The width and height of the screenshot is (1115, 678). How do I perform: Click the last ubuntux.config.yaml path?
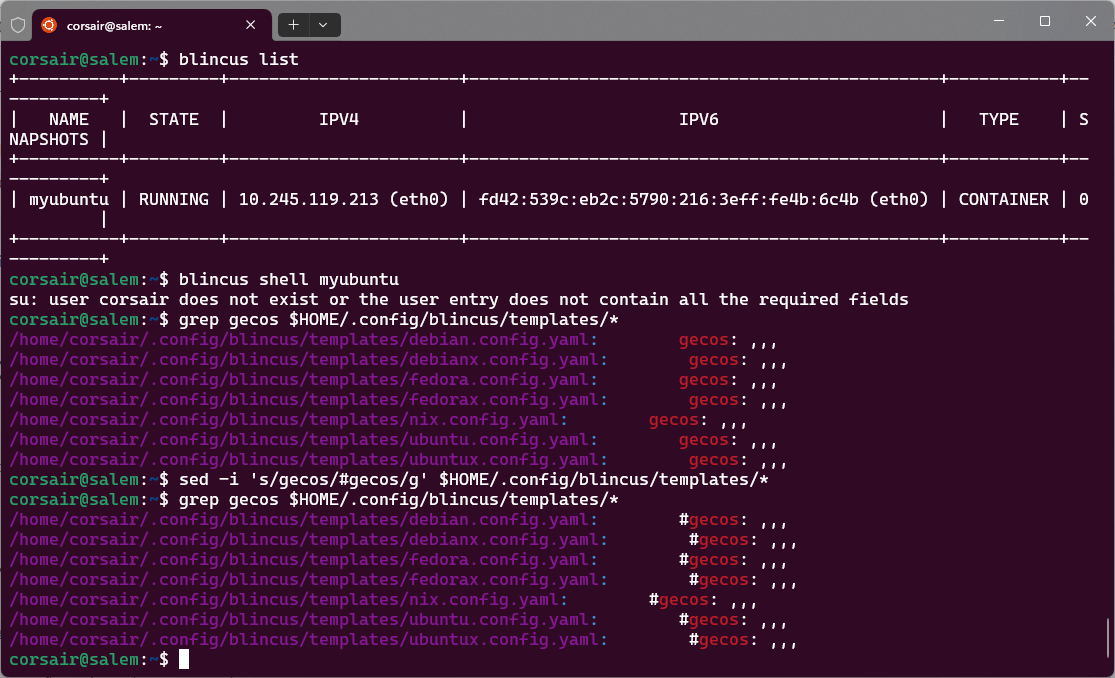point(308,639)
